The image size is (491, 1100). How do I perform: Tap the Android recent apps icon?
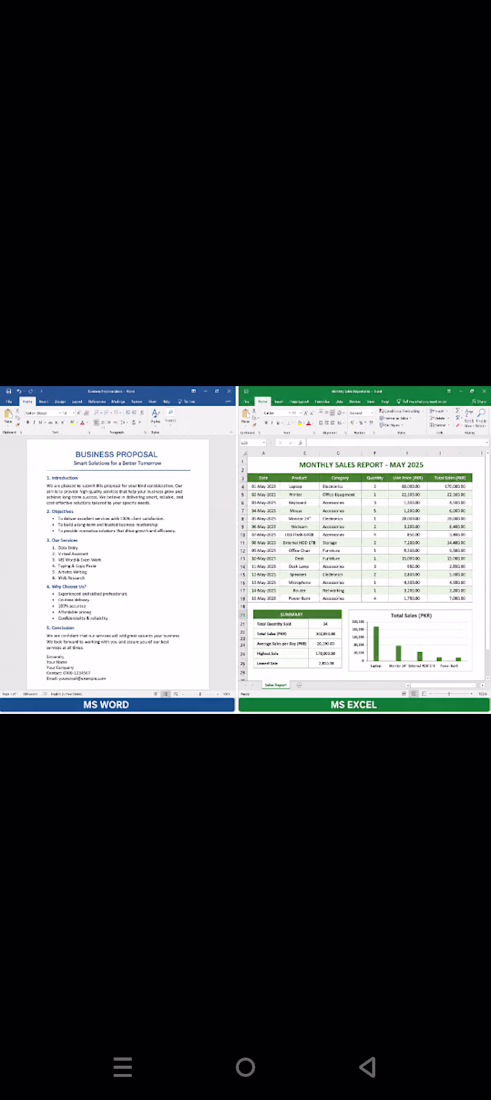click(123, 1067)
